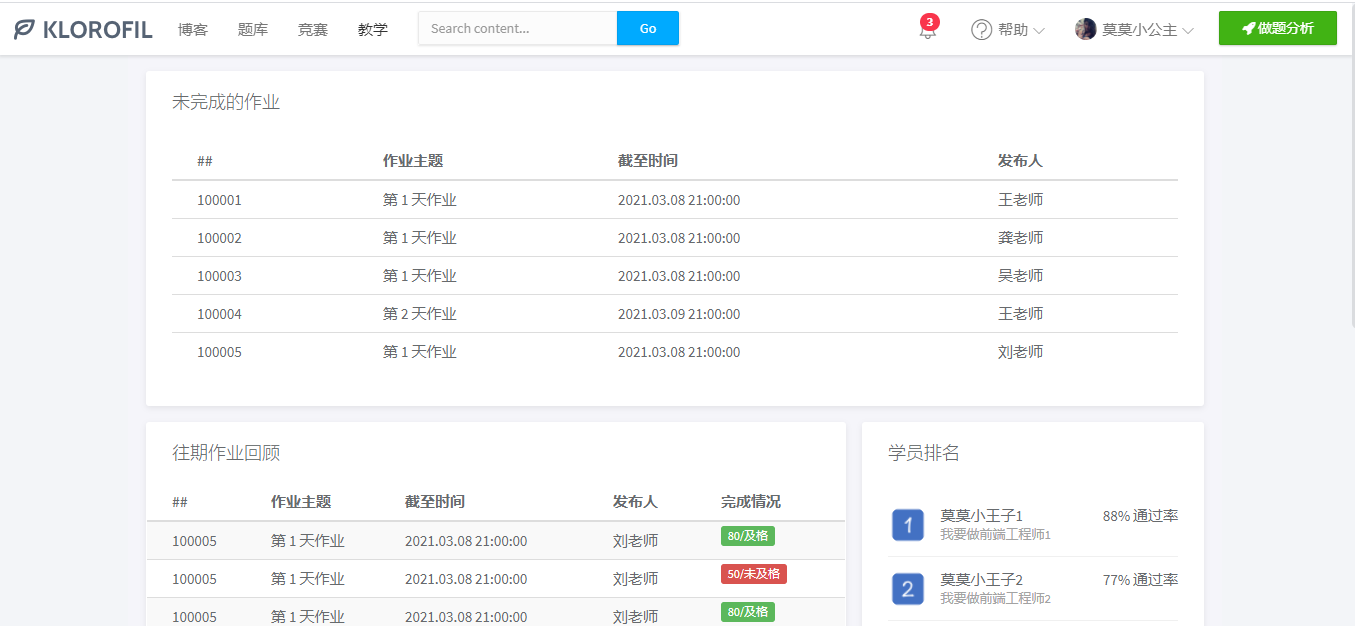Click publisher 龚老师

1020,238
